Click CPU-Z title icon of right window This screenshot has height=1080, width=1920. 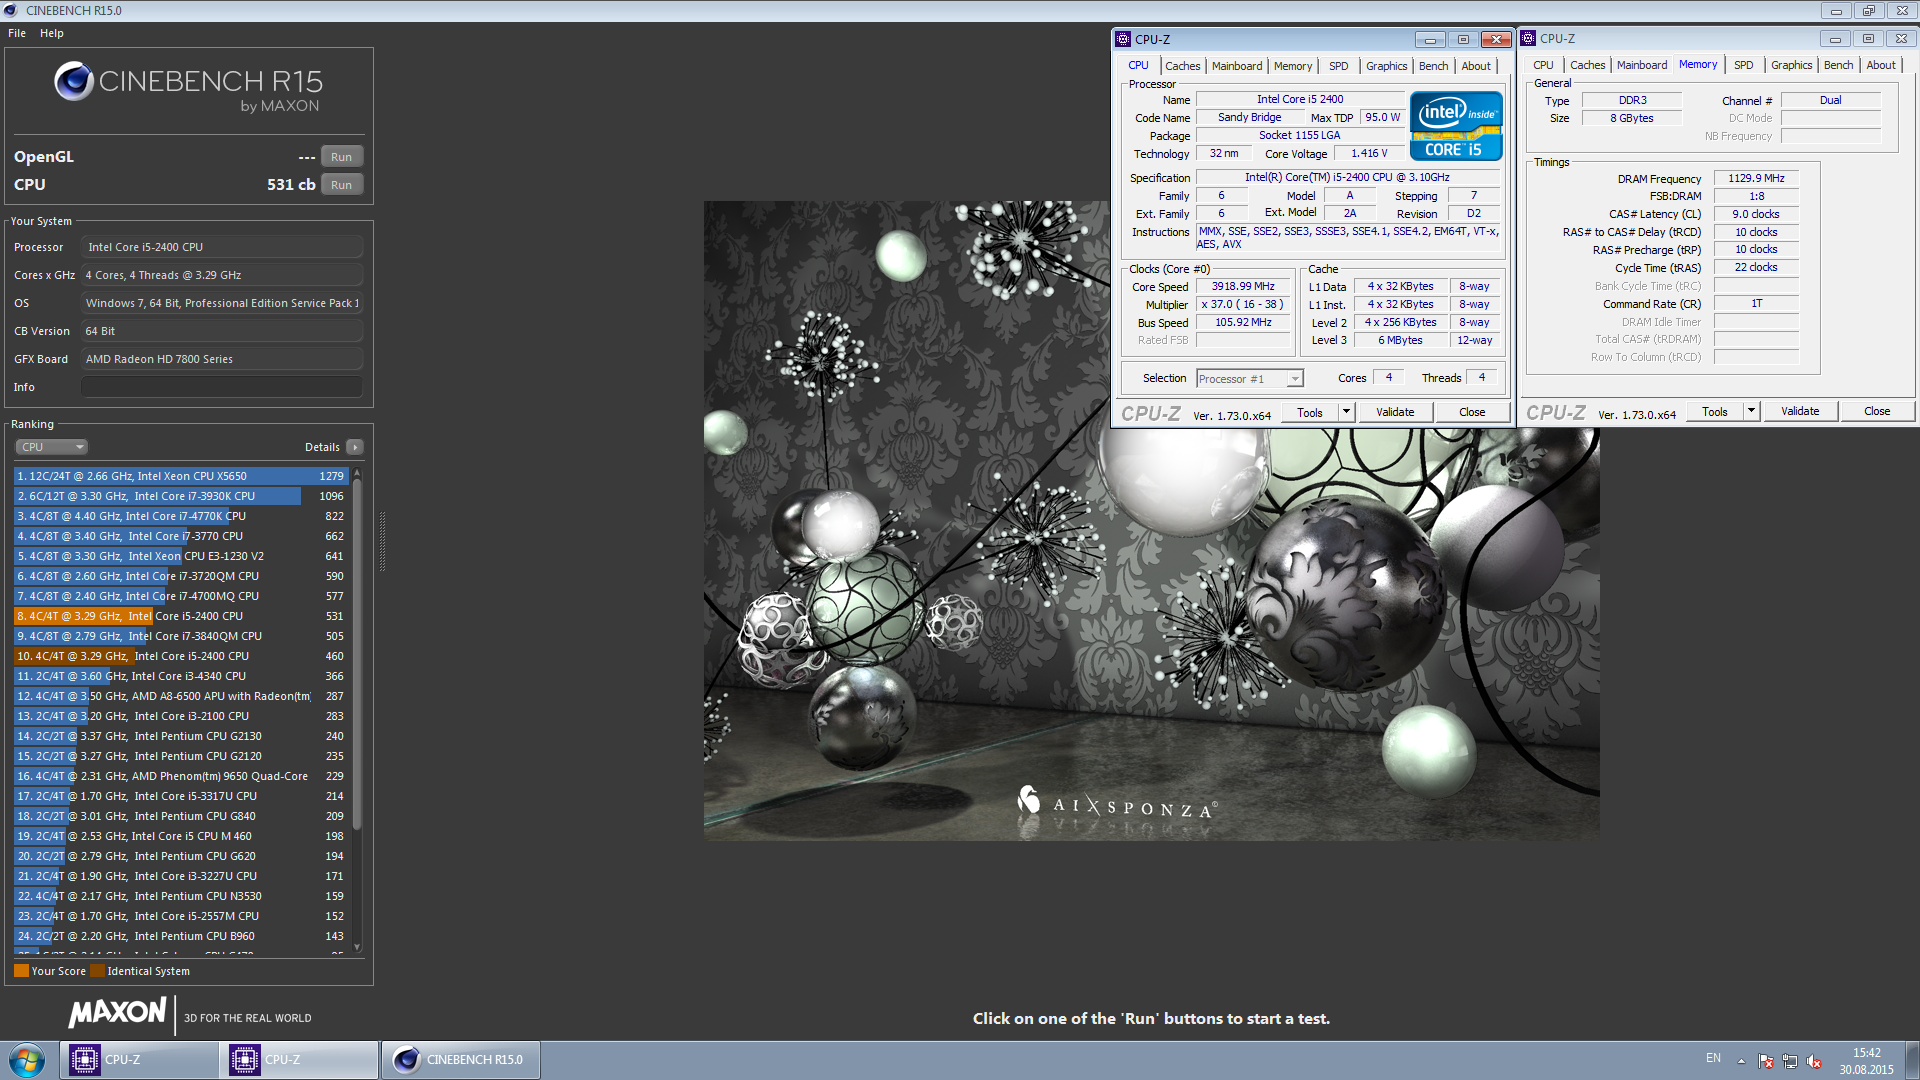pos(1528,38)
